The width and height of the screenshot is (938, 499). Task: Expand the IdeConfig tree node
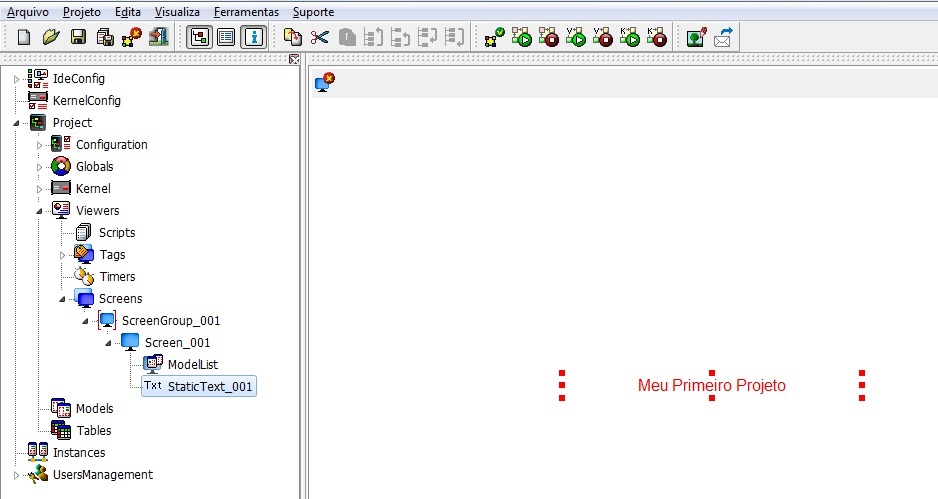tap(17, 79)
